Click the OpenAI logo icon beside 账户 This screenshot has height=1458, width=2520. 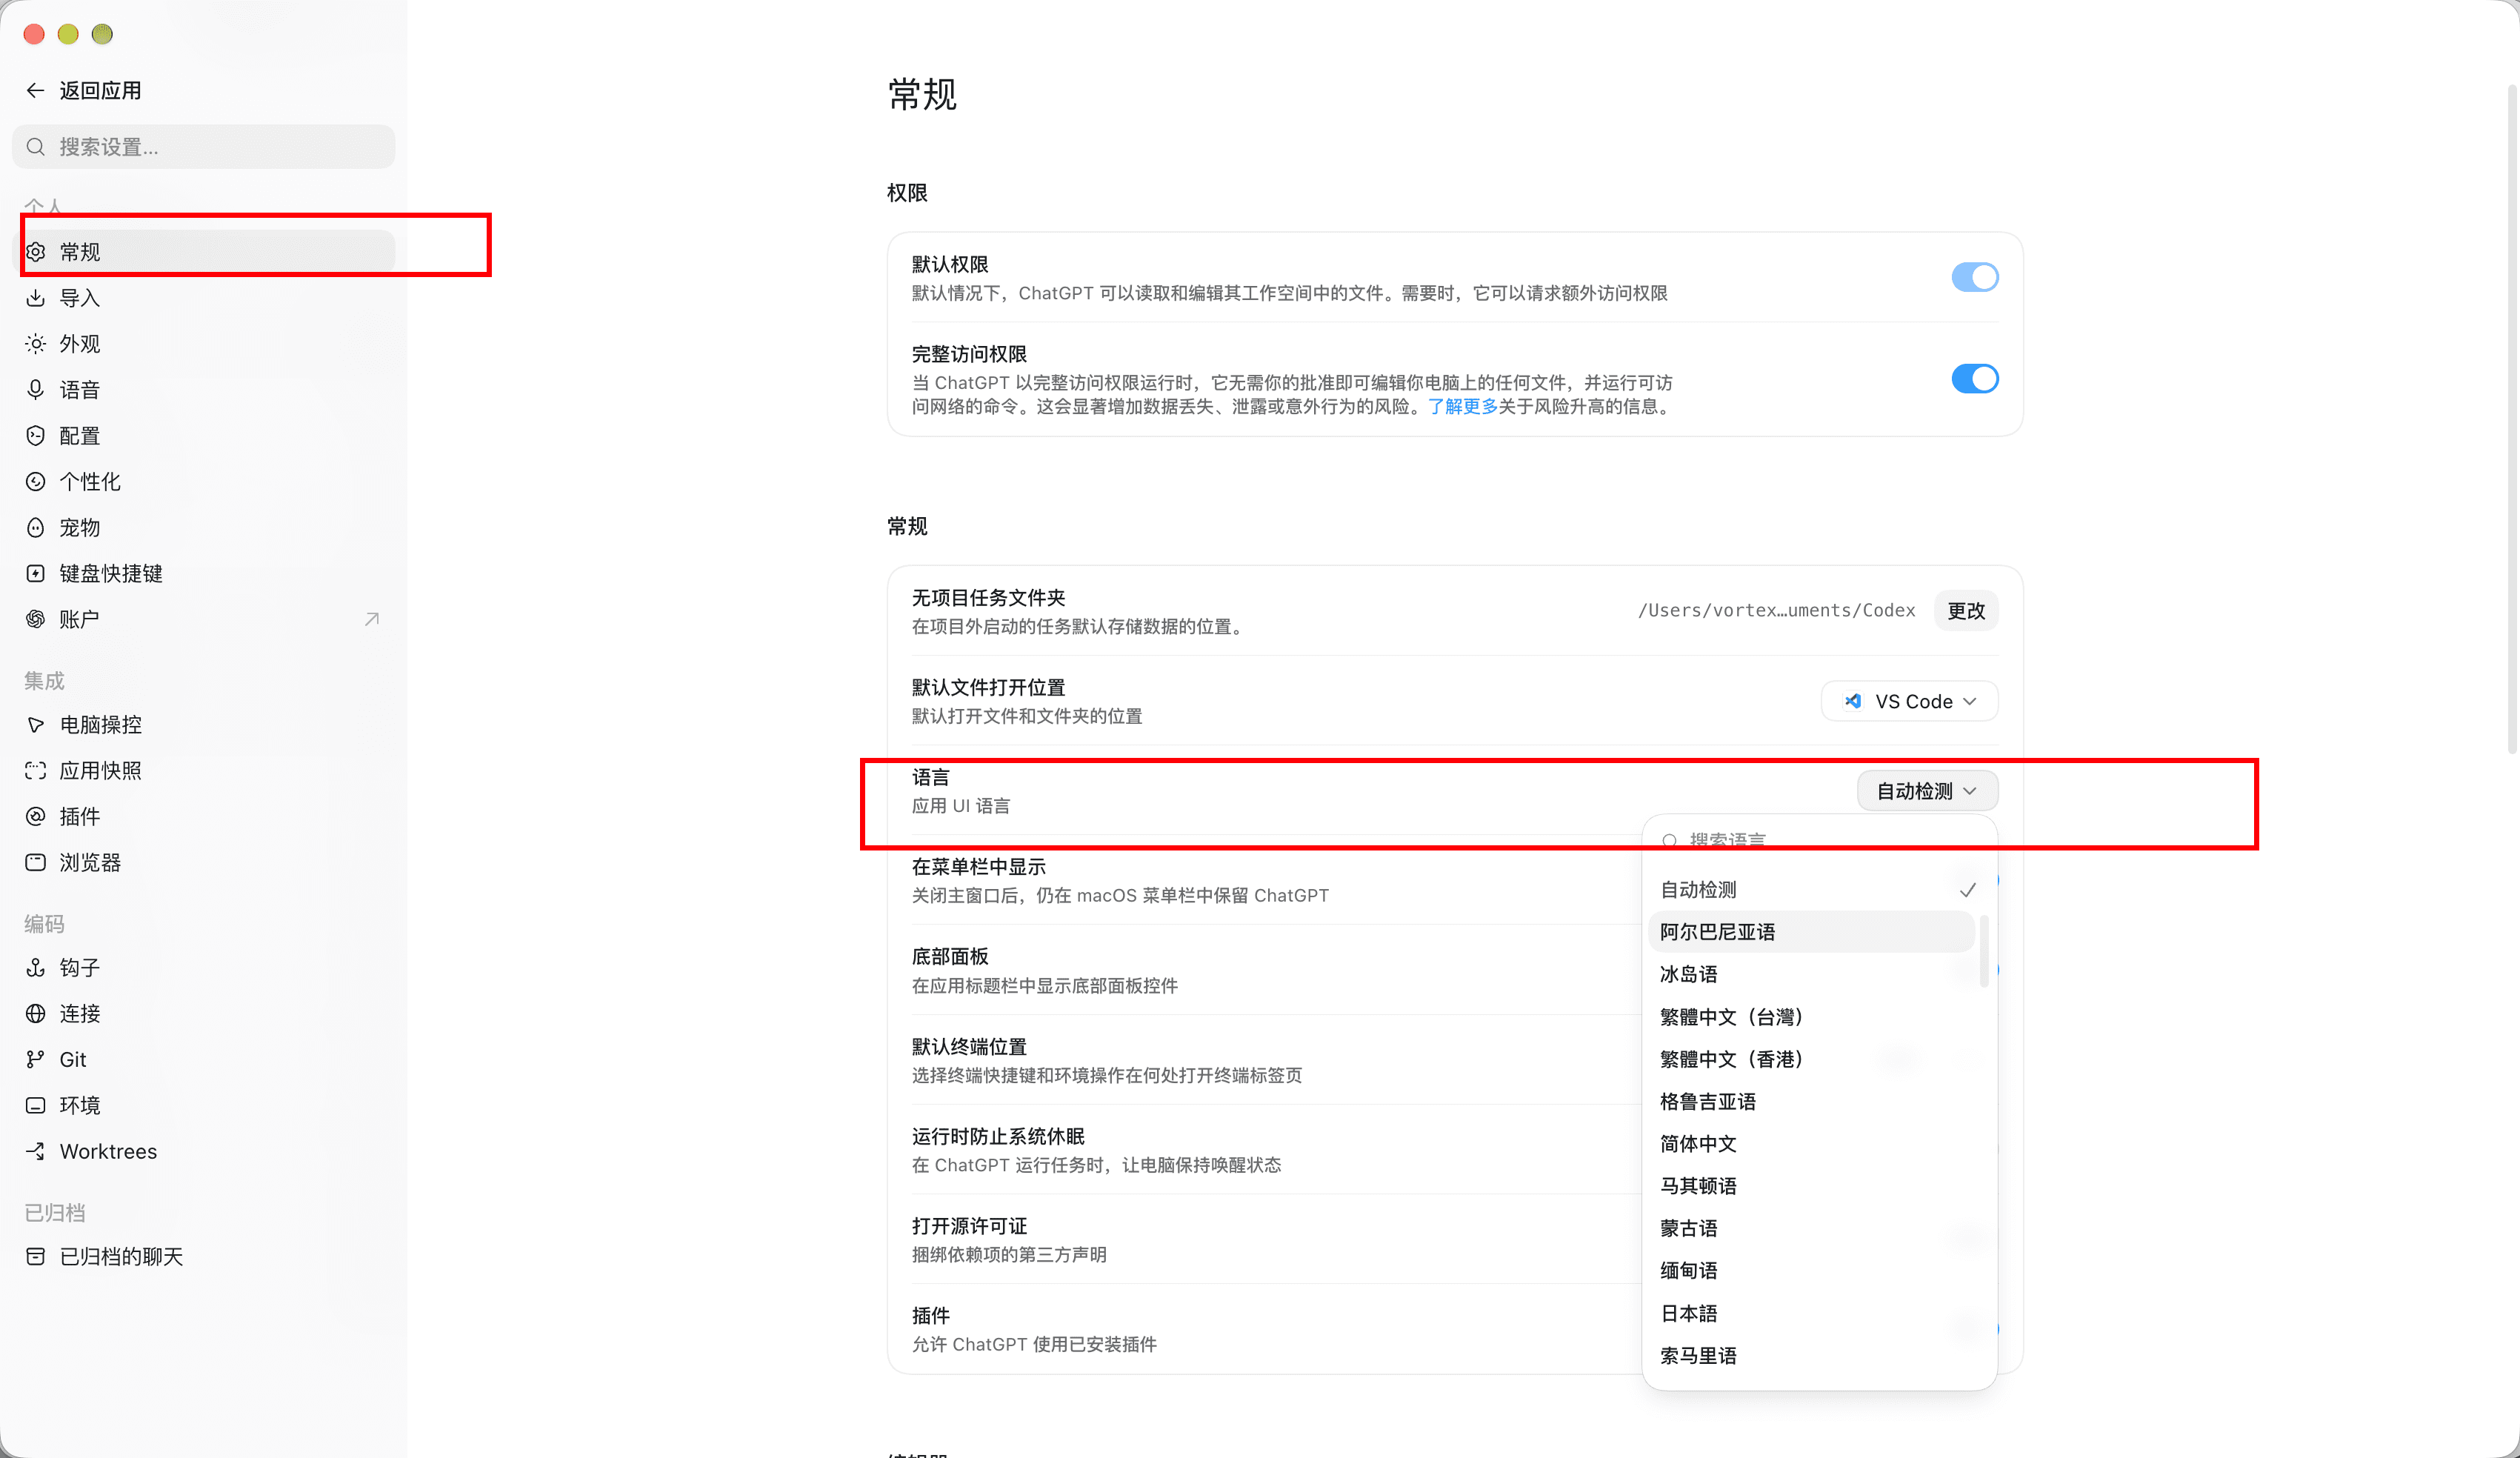(35, 620)
